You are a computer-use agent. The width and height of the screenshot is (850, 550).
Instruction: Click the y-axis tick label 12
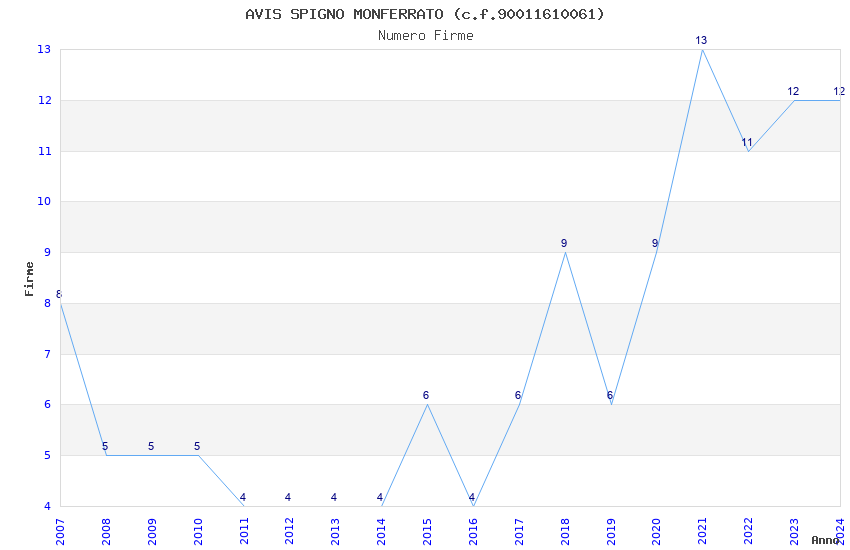coord(44,100)
